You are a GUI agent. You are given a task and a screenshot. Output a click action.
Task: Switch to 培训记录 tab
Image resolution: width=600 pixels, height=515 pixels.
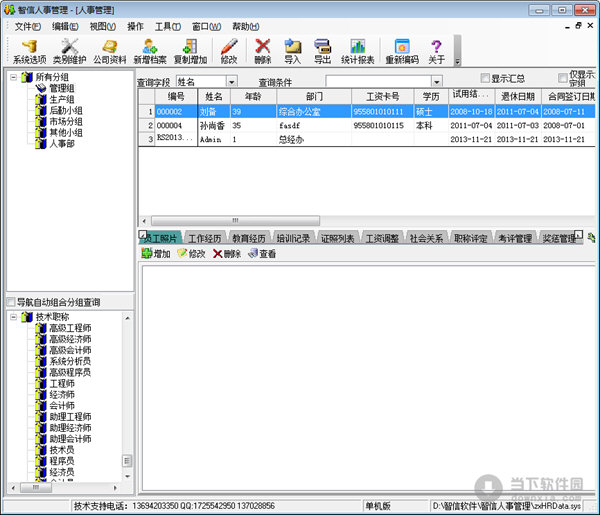(x=293, y=238)
